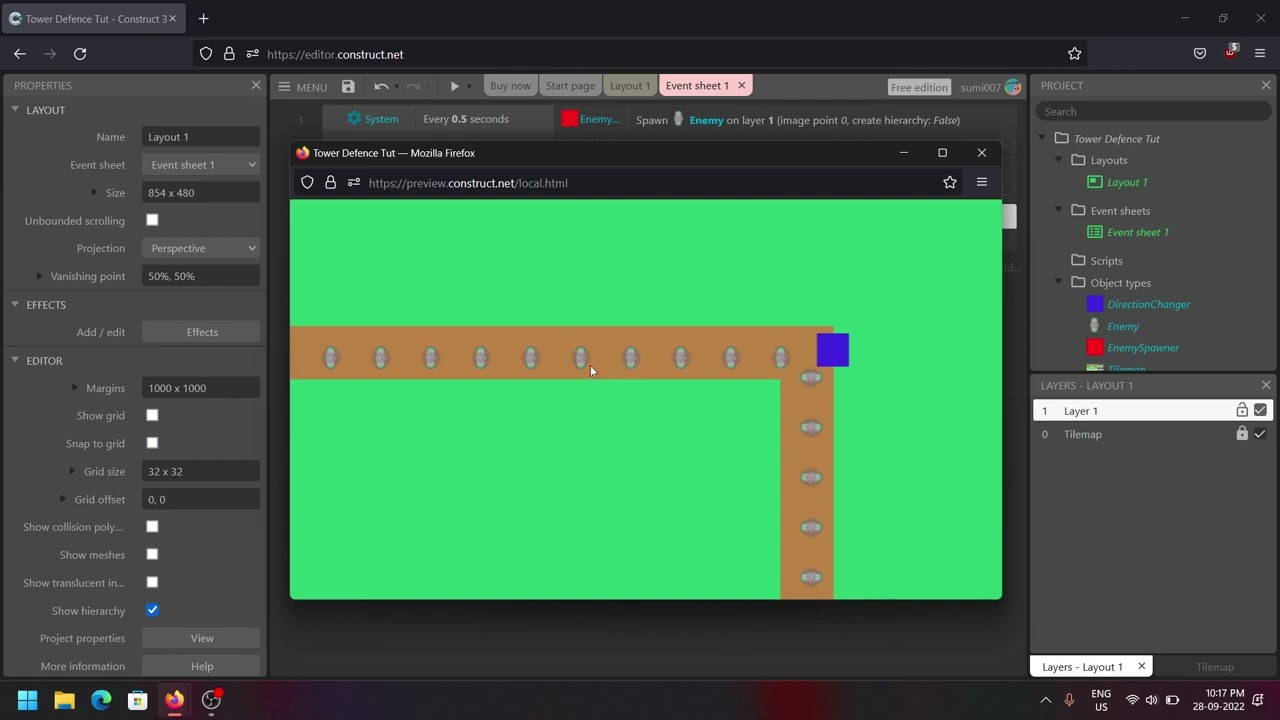Screen dimensions: 1280x720
Task: Open File Explorer from taskbar
Action: click(x=65, y=700)
